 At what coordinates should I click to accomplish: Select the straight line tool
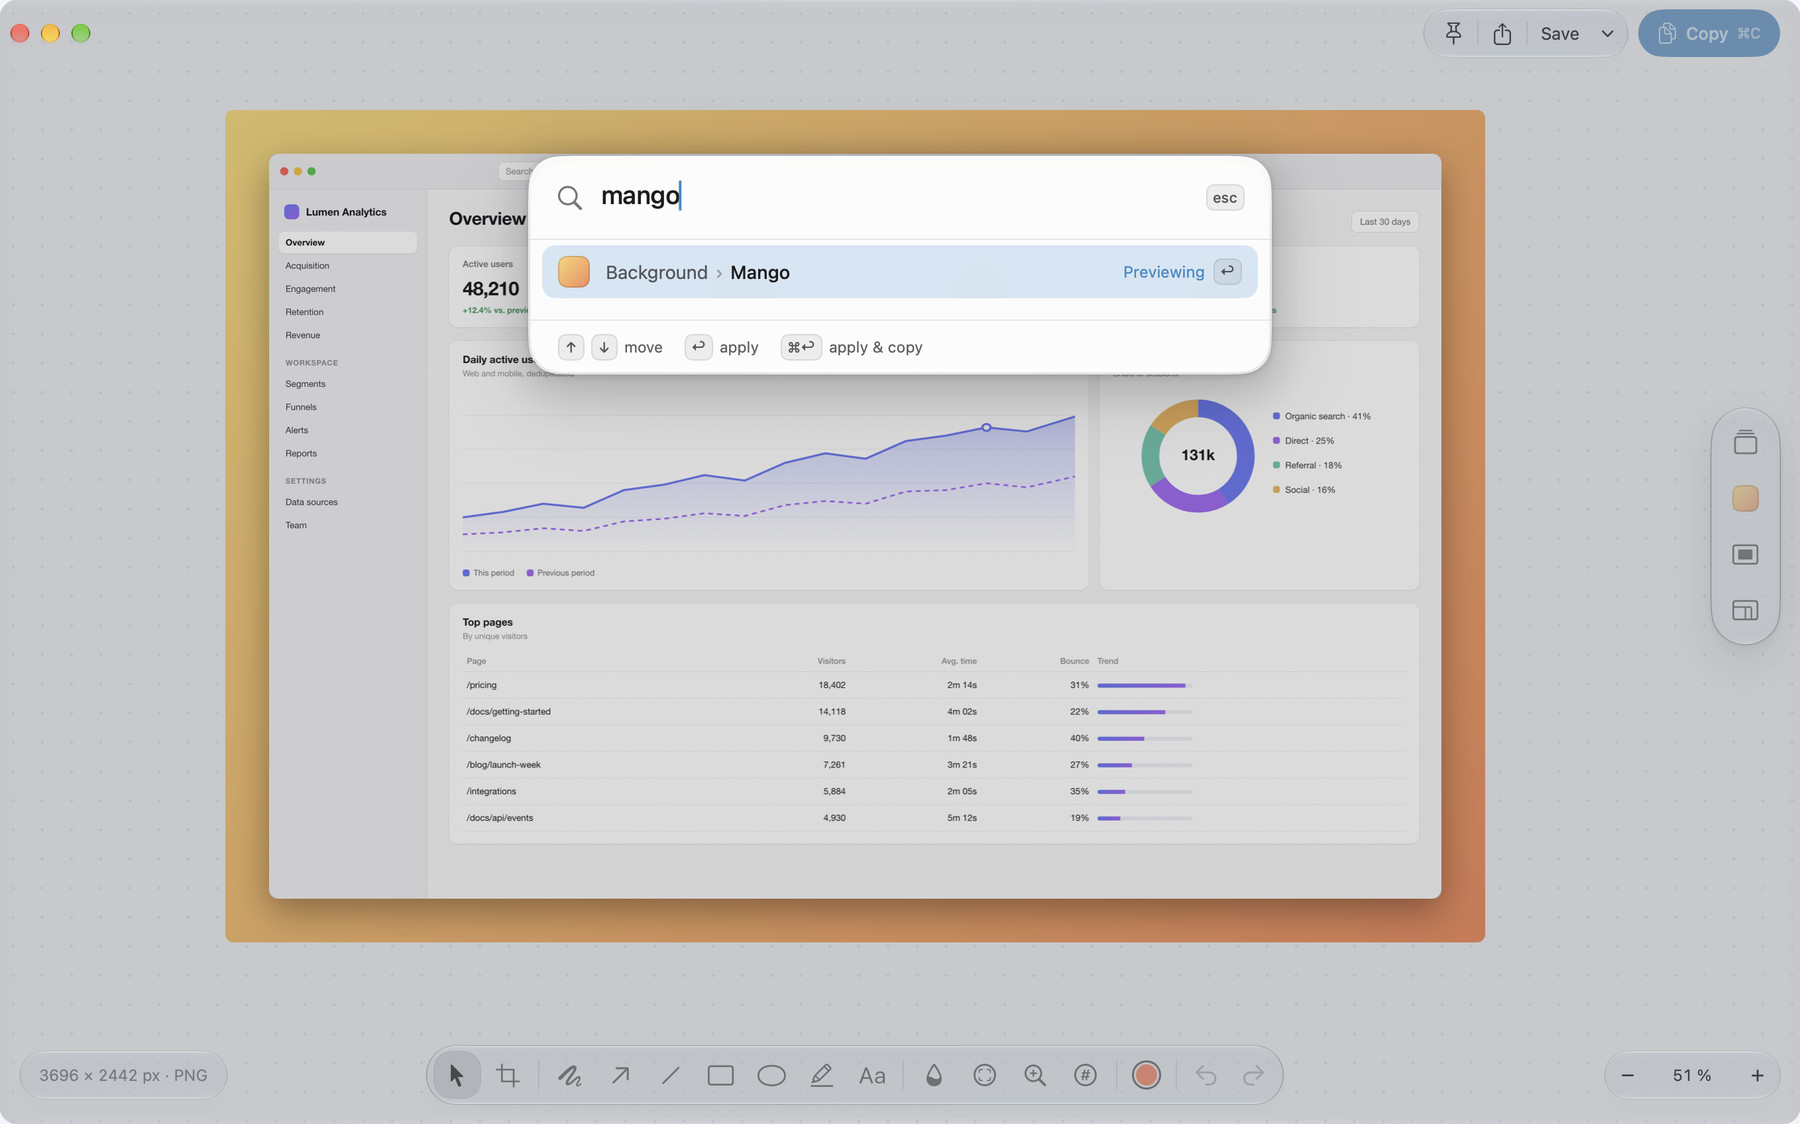click(x=671, y=1075)
